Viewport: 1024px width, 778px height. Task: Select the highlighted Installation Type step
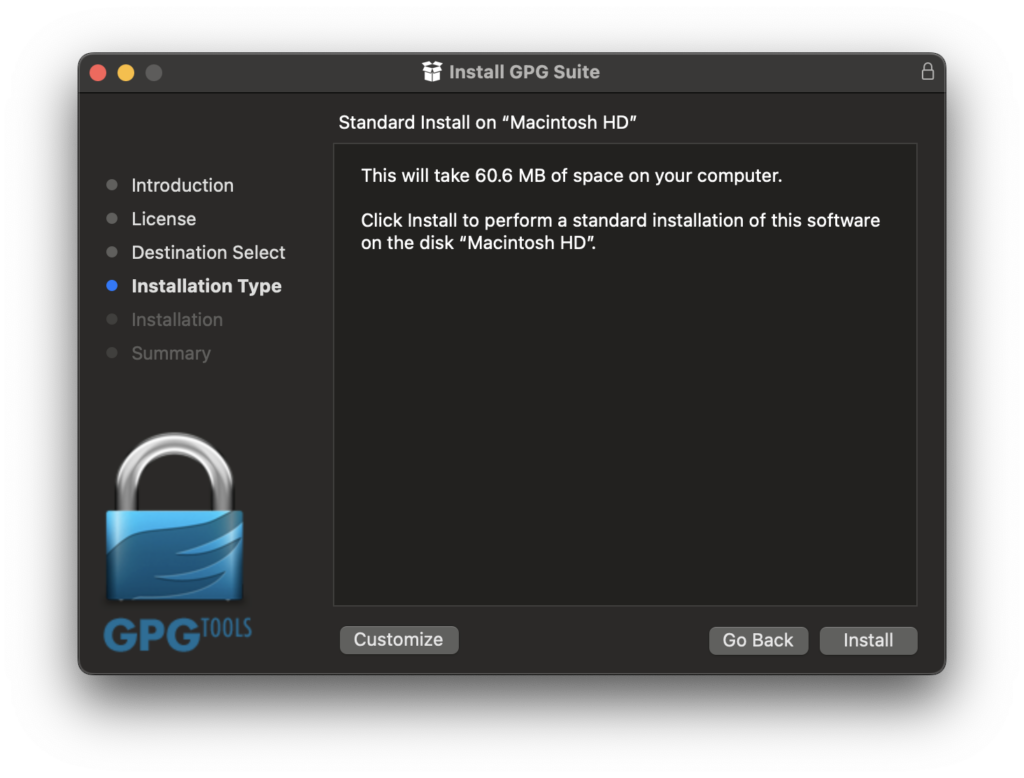point(206,286)
